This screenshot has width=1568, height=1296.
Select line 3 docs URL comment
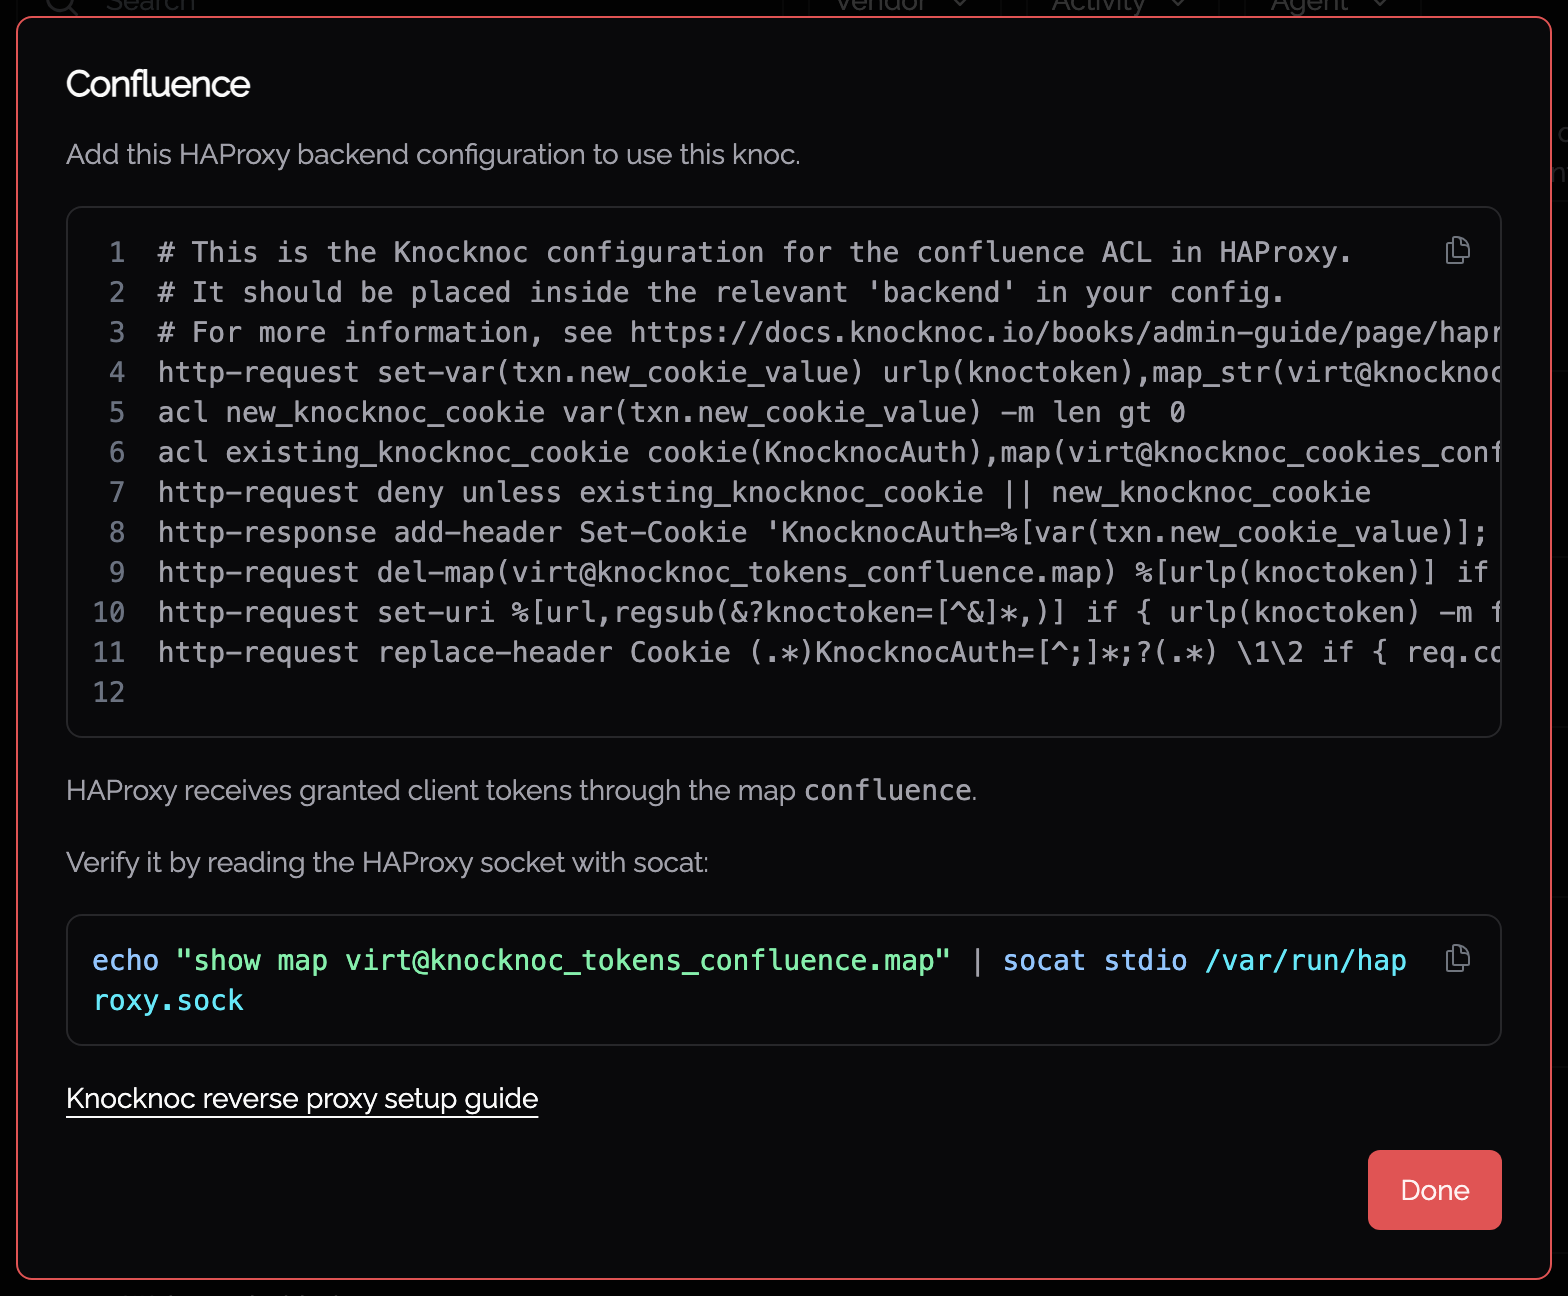pyautogui.click(x=829, y=332)
